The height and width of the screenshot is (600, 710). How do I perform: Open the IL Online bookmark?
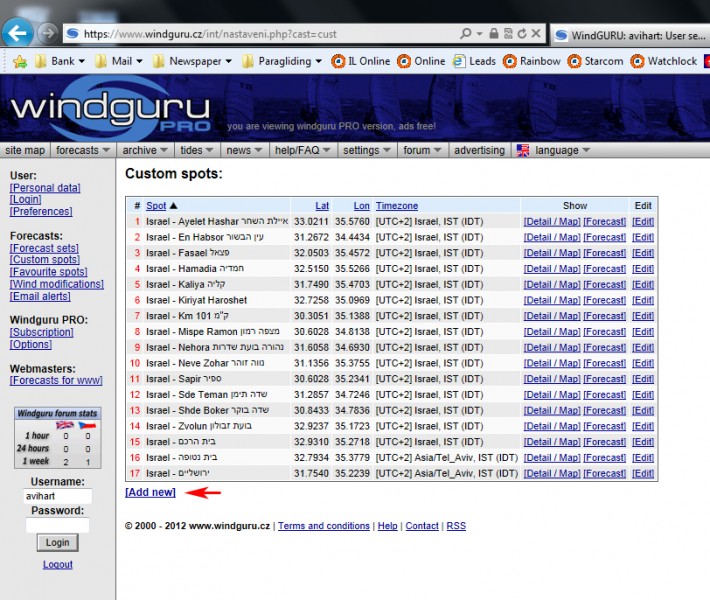361,61
